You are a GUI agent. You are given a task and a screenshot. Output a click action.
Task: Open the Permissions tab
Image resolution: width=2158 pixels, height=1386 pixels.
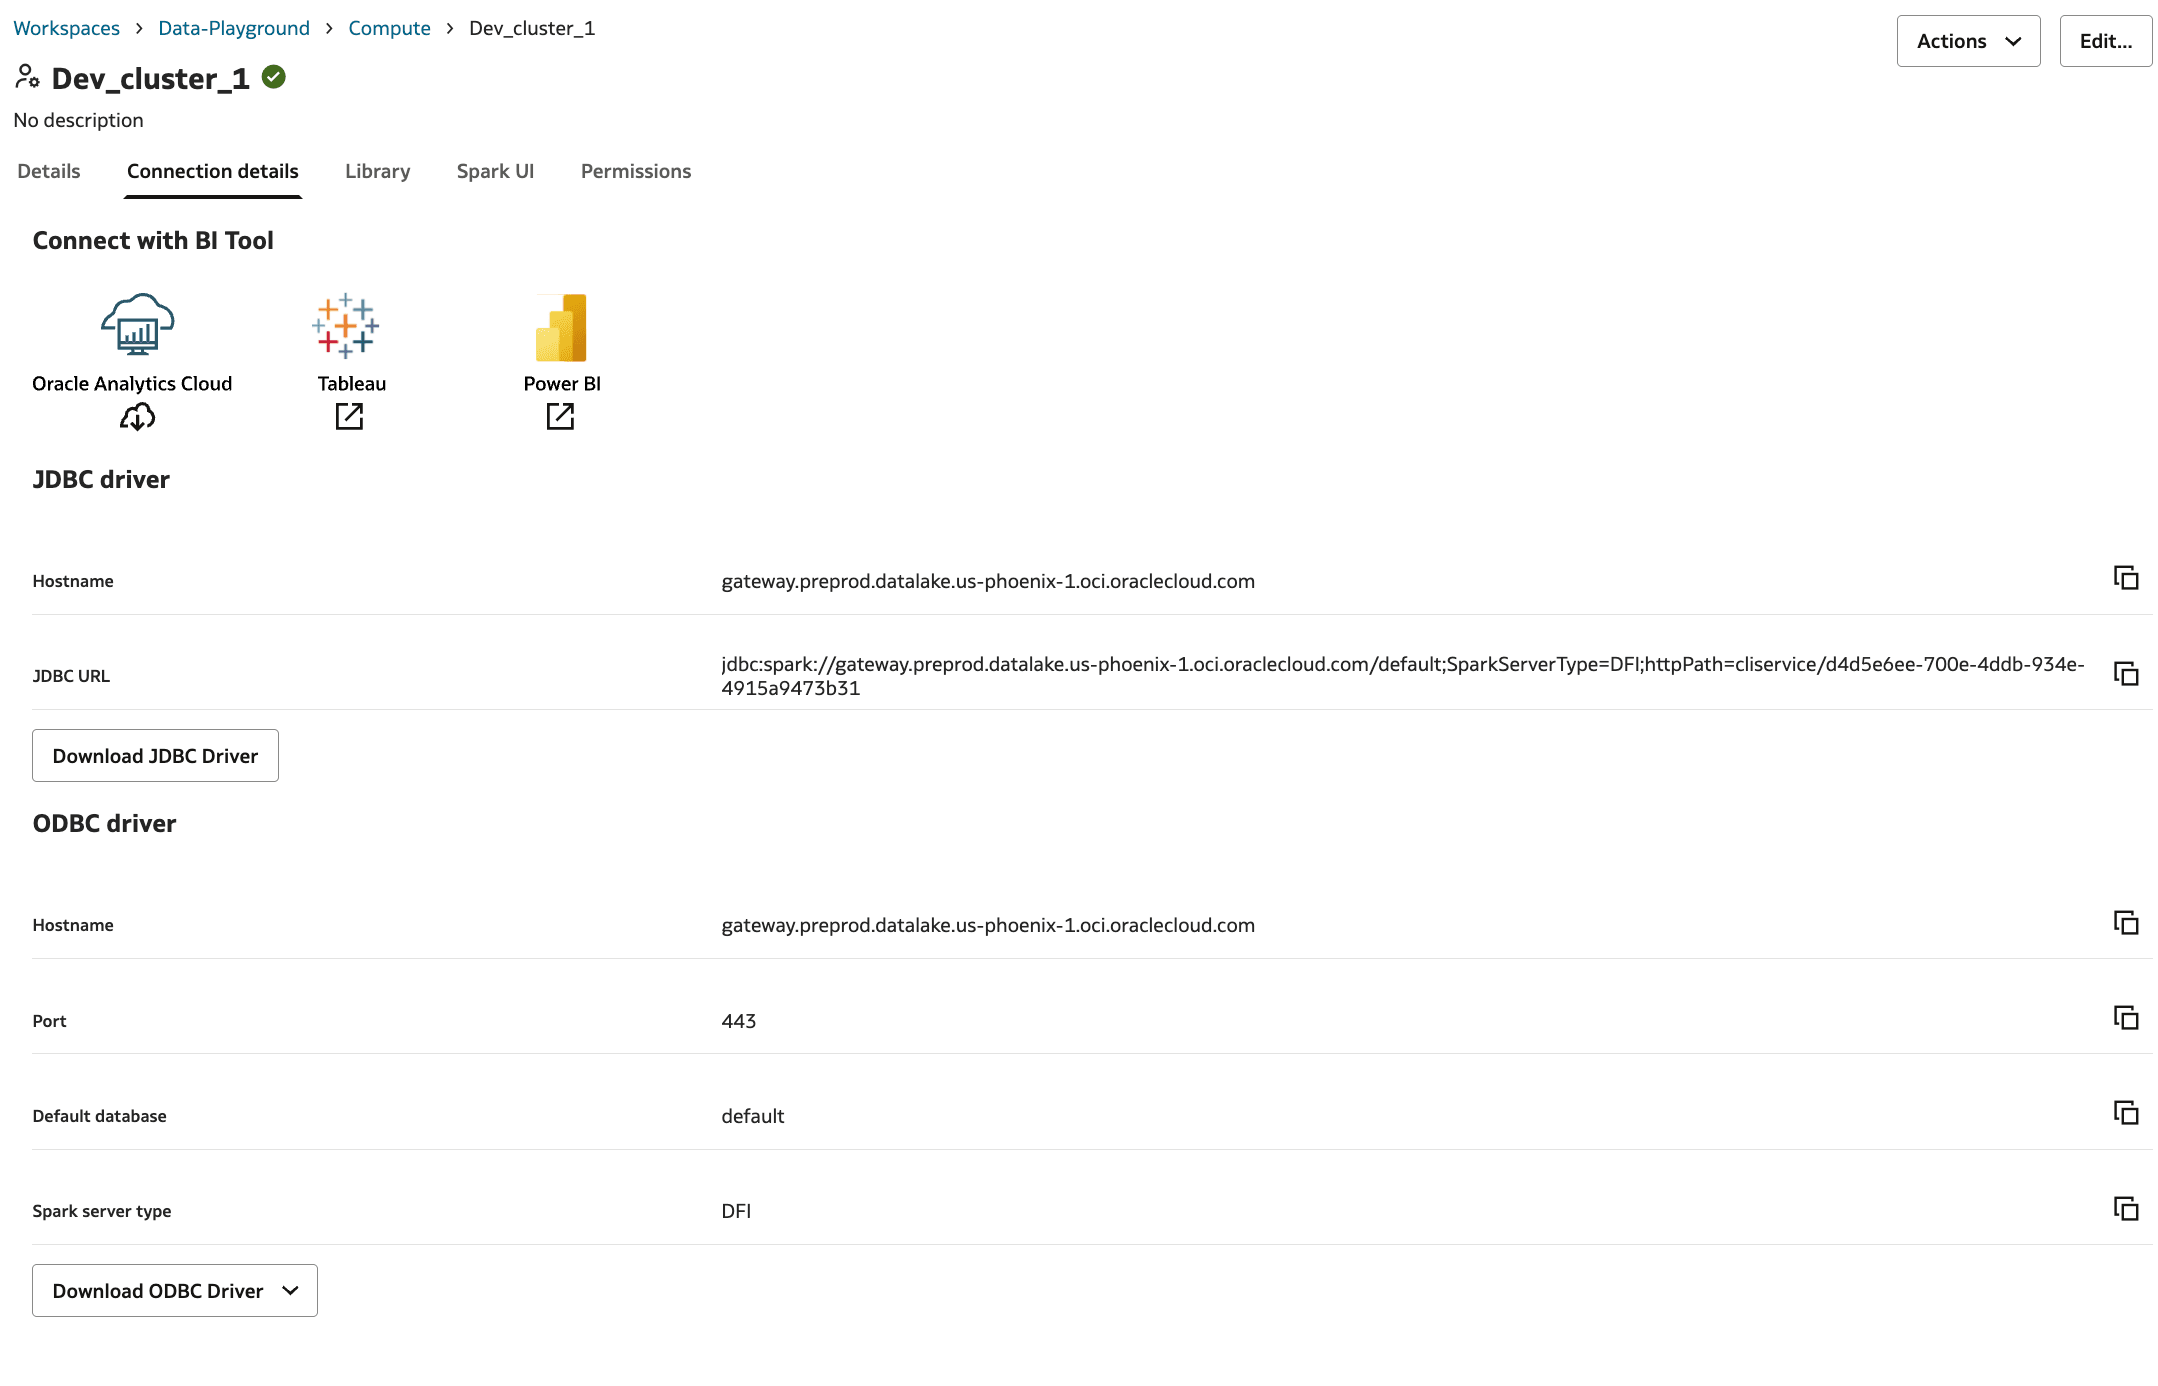pos(635,171)
